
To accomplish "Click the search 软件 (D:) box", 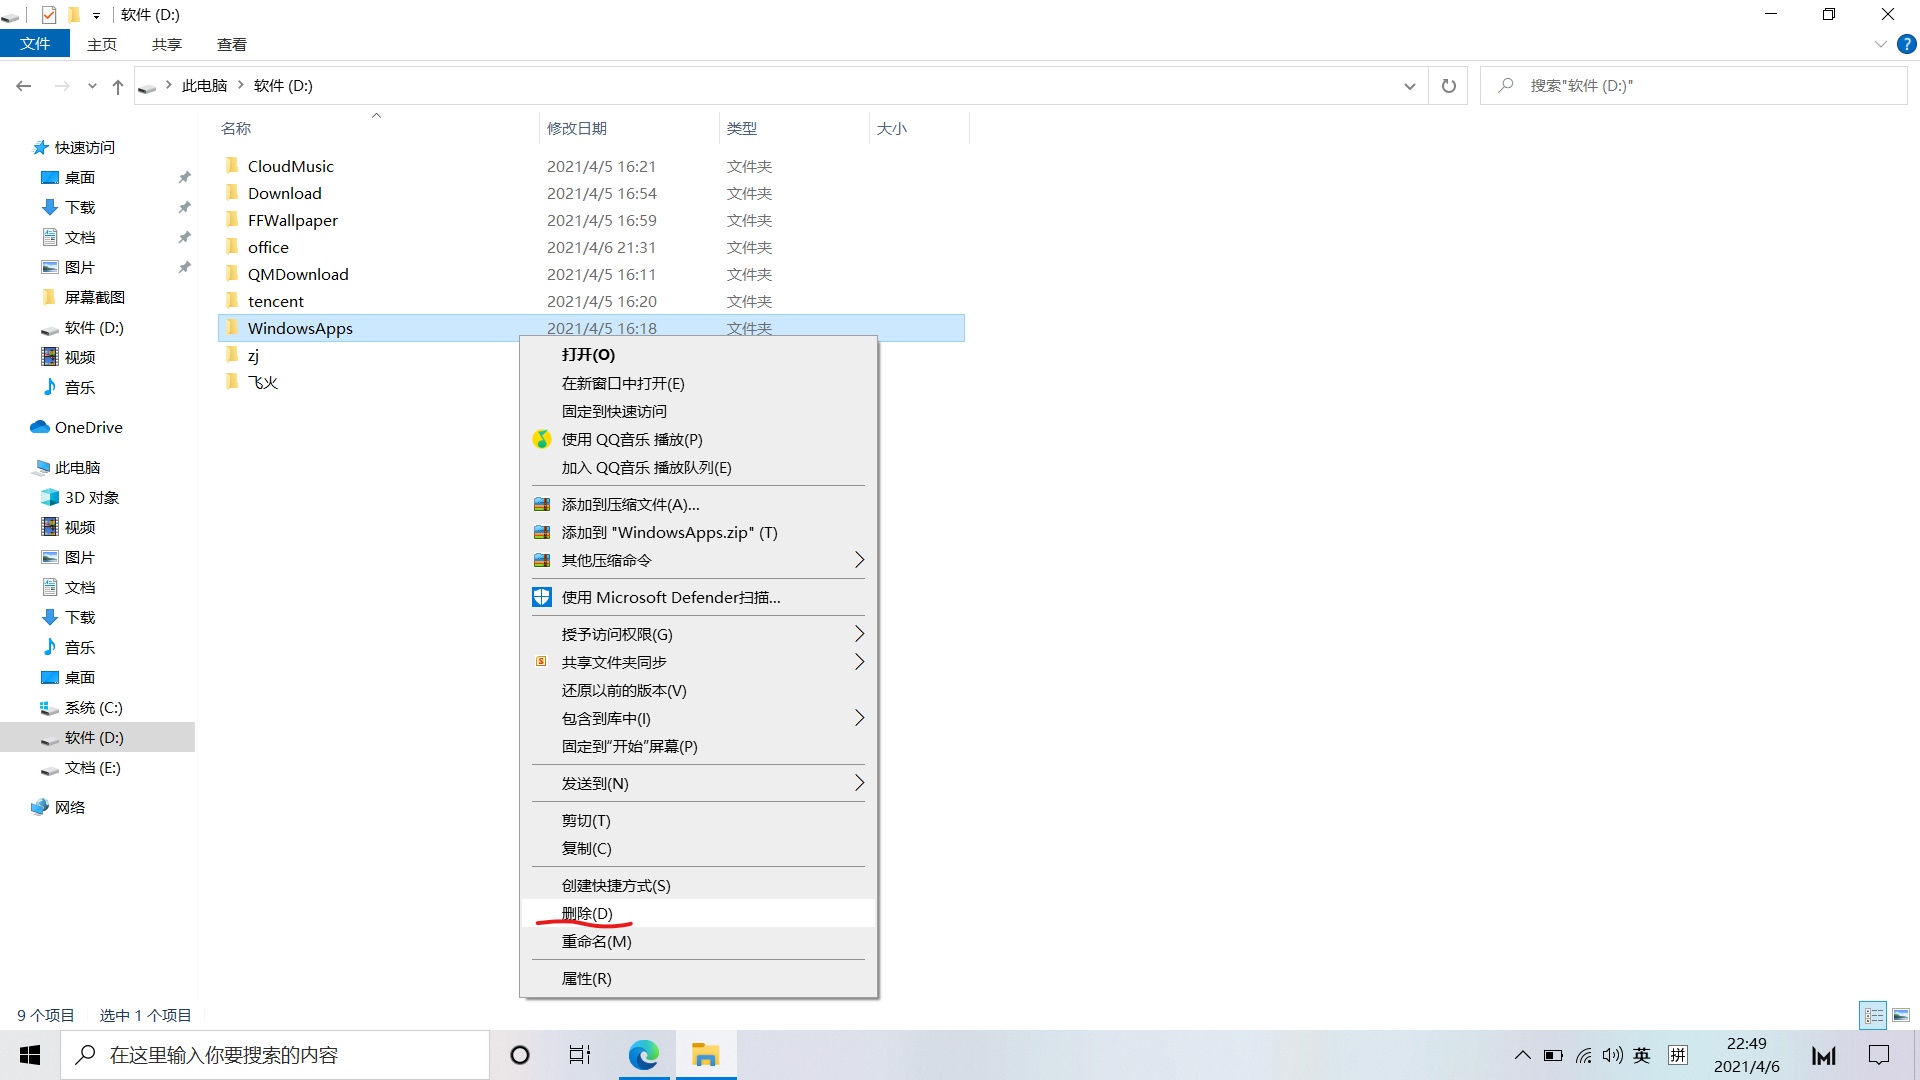I will [x=1700, y=86].
